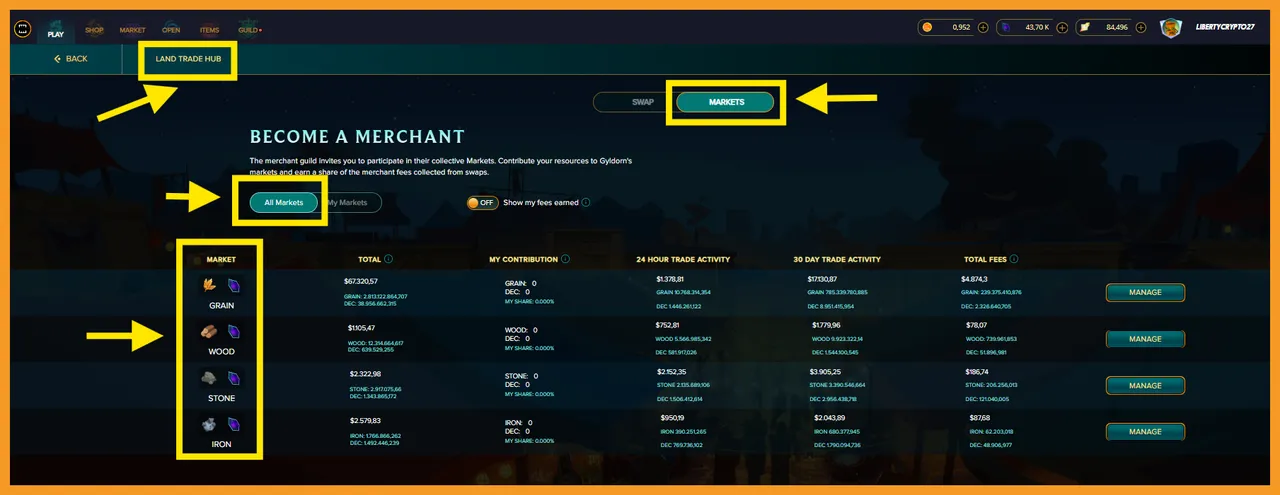Click IRON total fees $87,68
The image size is (1280, 495).
(979, 417)
